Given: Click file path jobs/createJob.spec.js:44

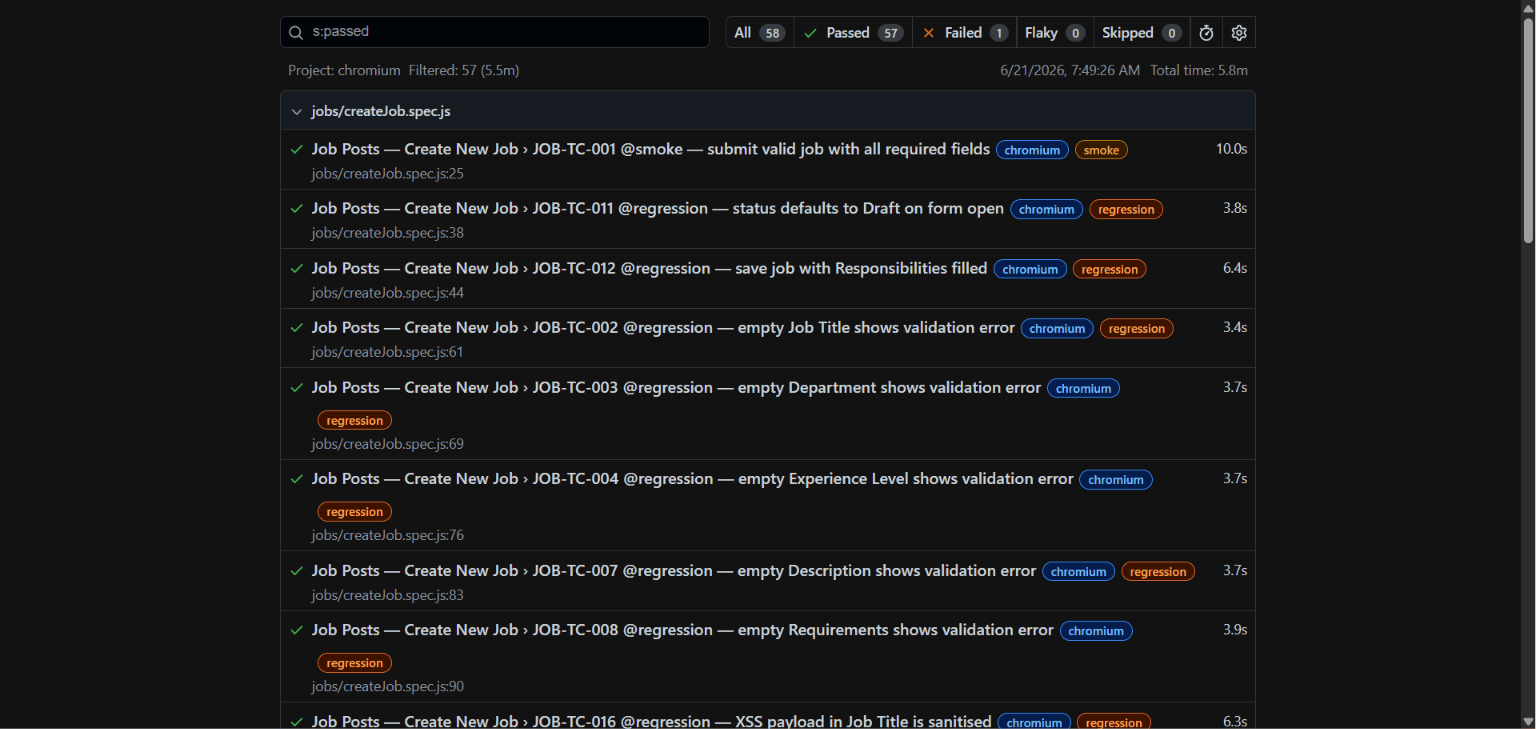Looking at the screenshot, I should [x=387, y=293].
